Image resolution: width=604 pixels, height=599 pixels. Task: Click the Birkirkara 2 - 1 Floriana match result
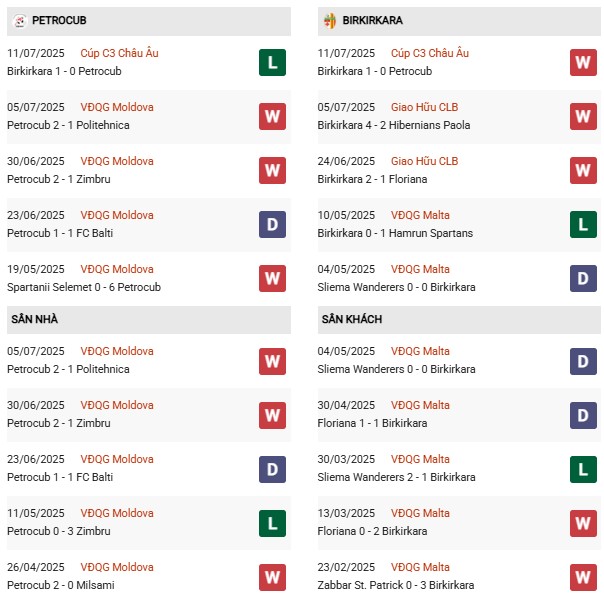point(372,179)
